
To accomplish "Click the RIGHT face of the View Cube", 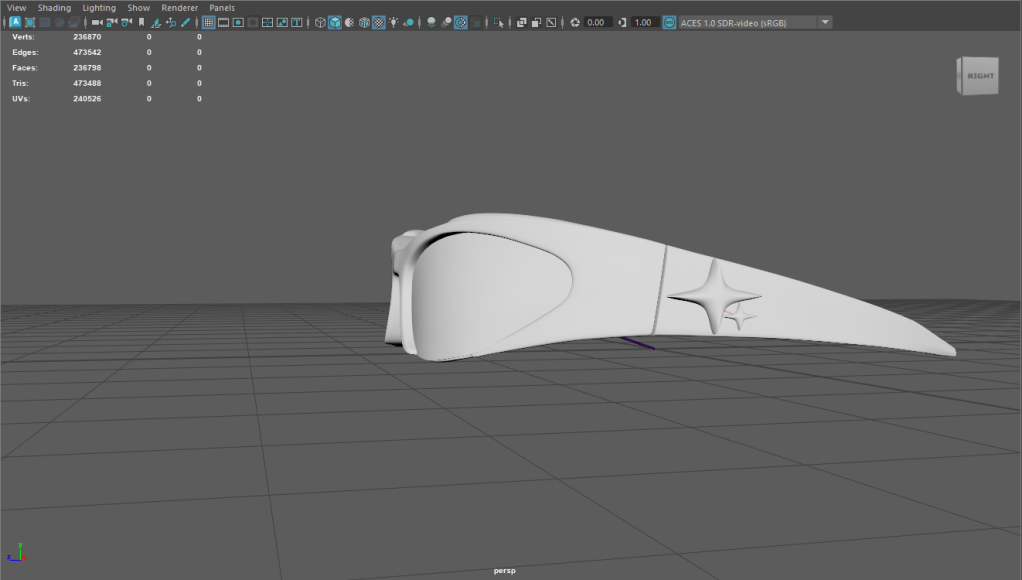I will 980,76.
